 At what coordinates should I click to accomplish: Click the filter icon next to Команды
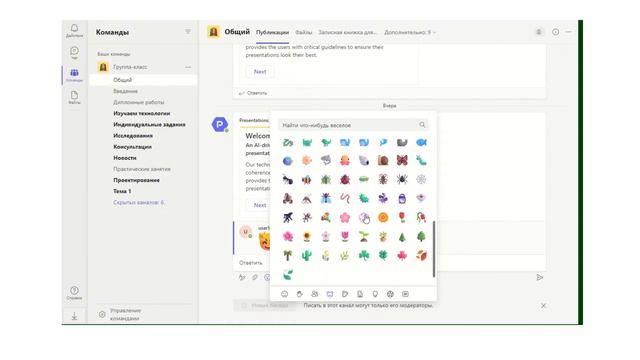pos(188,32)
